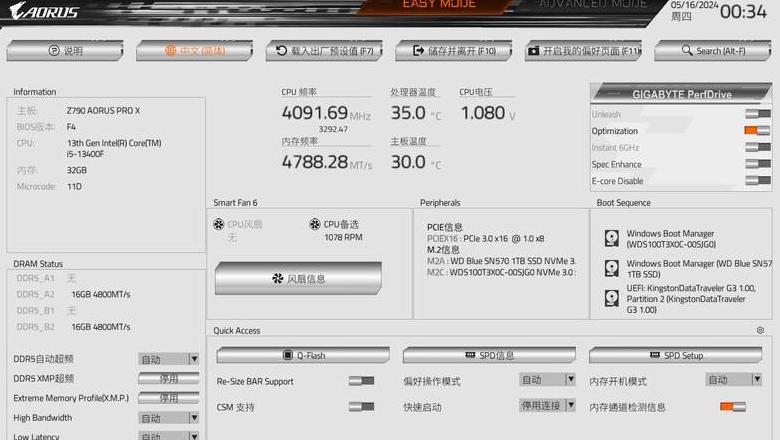Click CPU备选 fan icon

click(x=315, y=224)
